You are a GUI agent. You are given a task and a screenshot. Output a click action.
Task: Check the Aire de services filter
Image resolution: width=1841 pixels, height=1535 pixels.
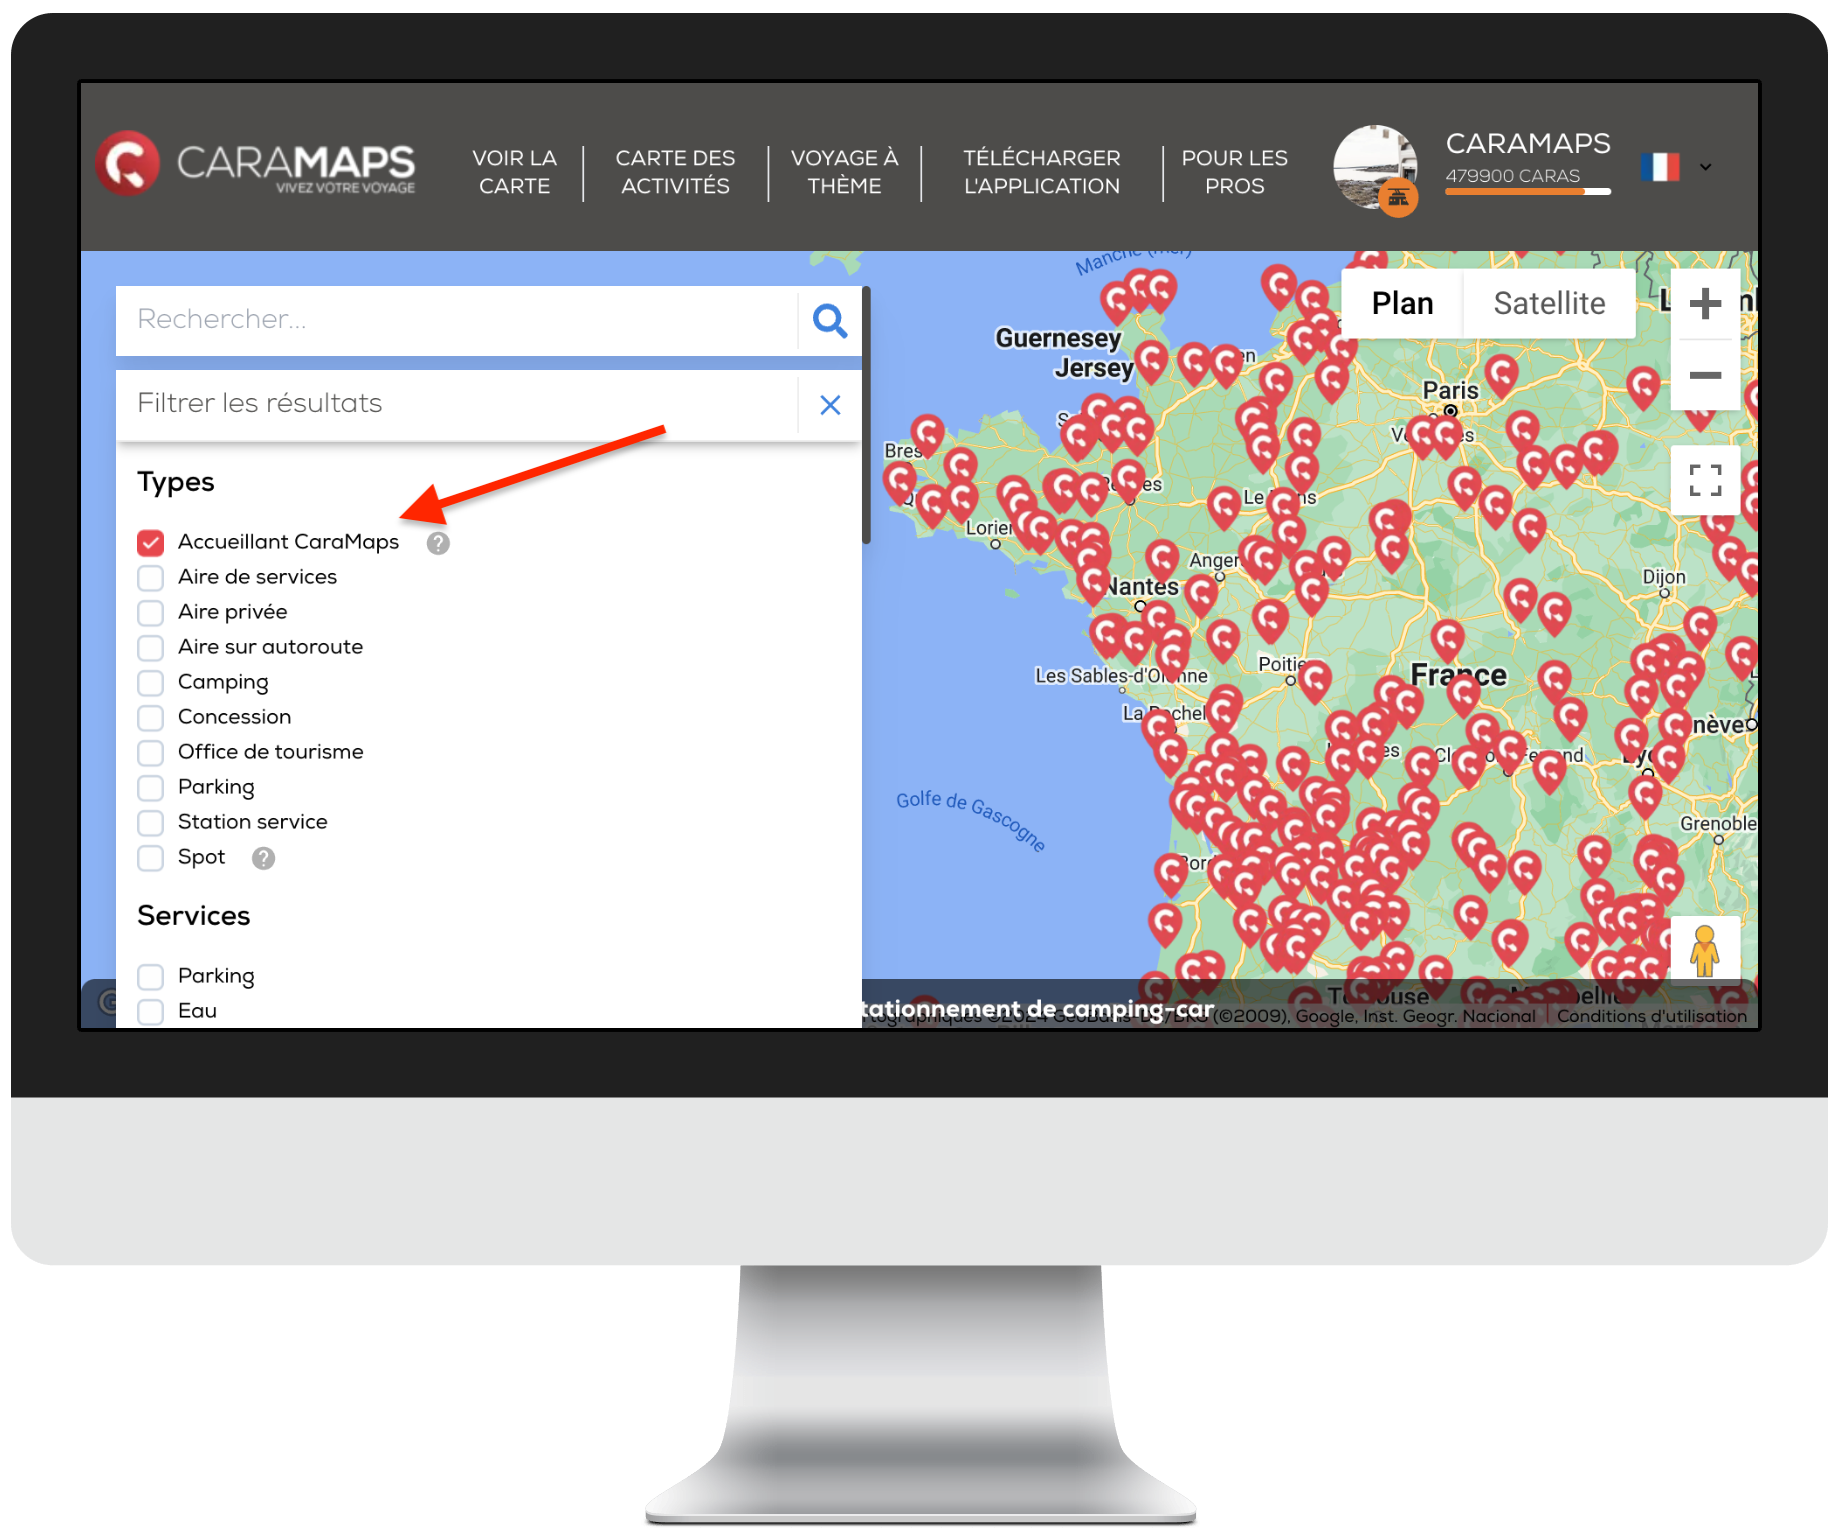[151, 578]
